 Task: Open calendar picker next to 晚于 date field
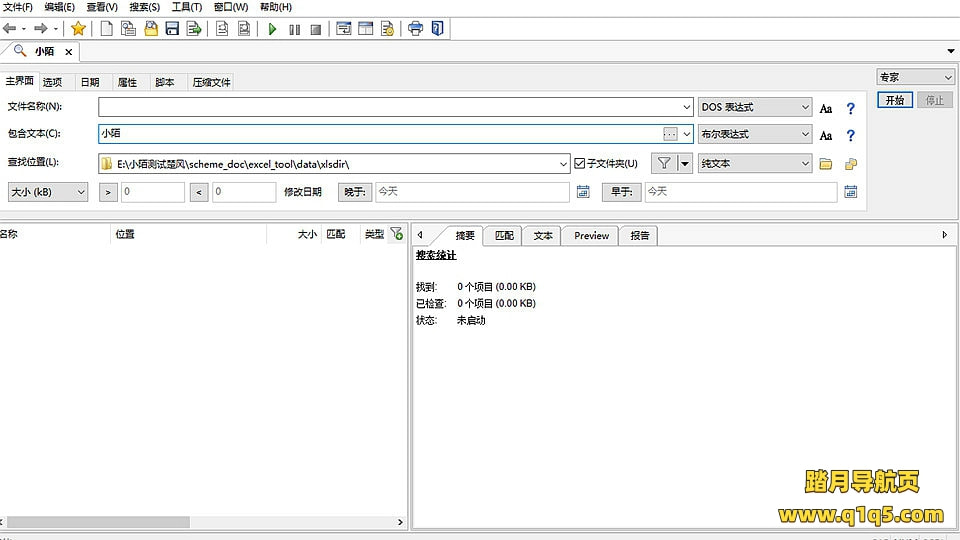(583, 192)
